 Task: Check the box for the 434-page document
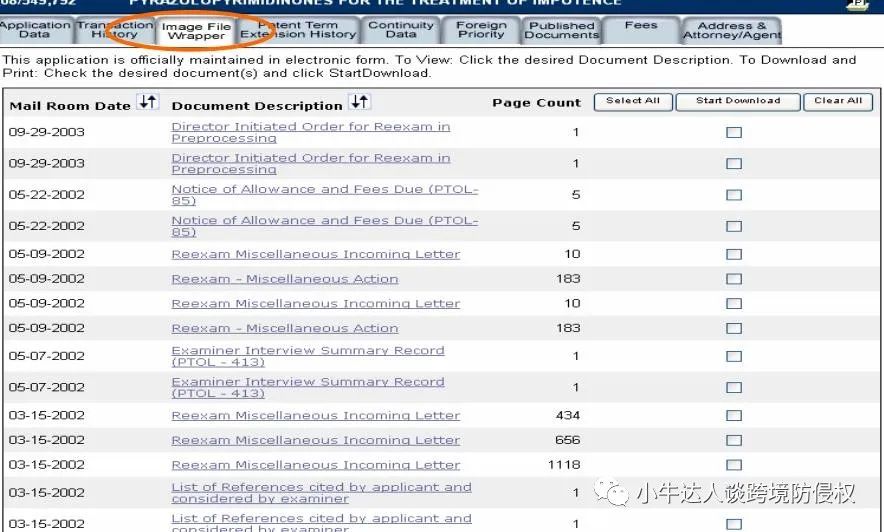(x=734, y=416)
